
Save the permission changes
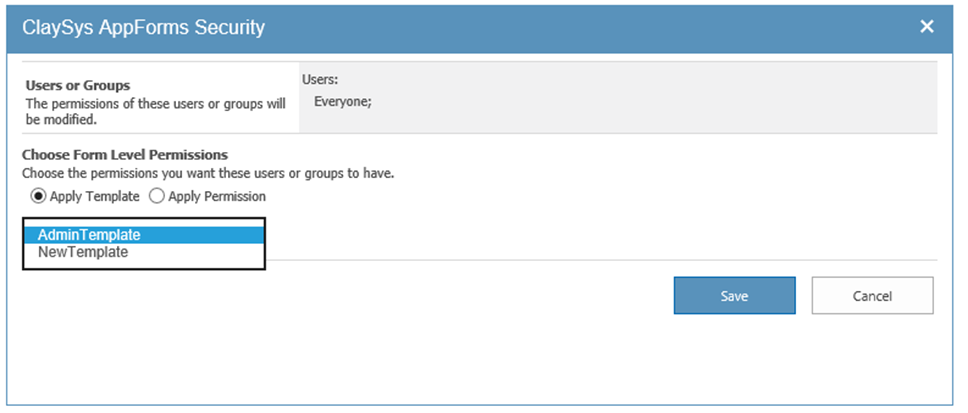[734, 296]
